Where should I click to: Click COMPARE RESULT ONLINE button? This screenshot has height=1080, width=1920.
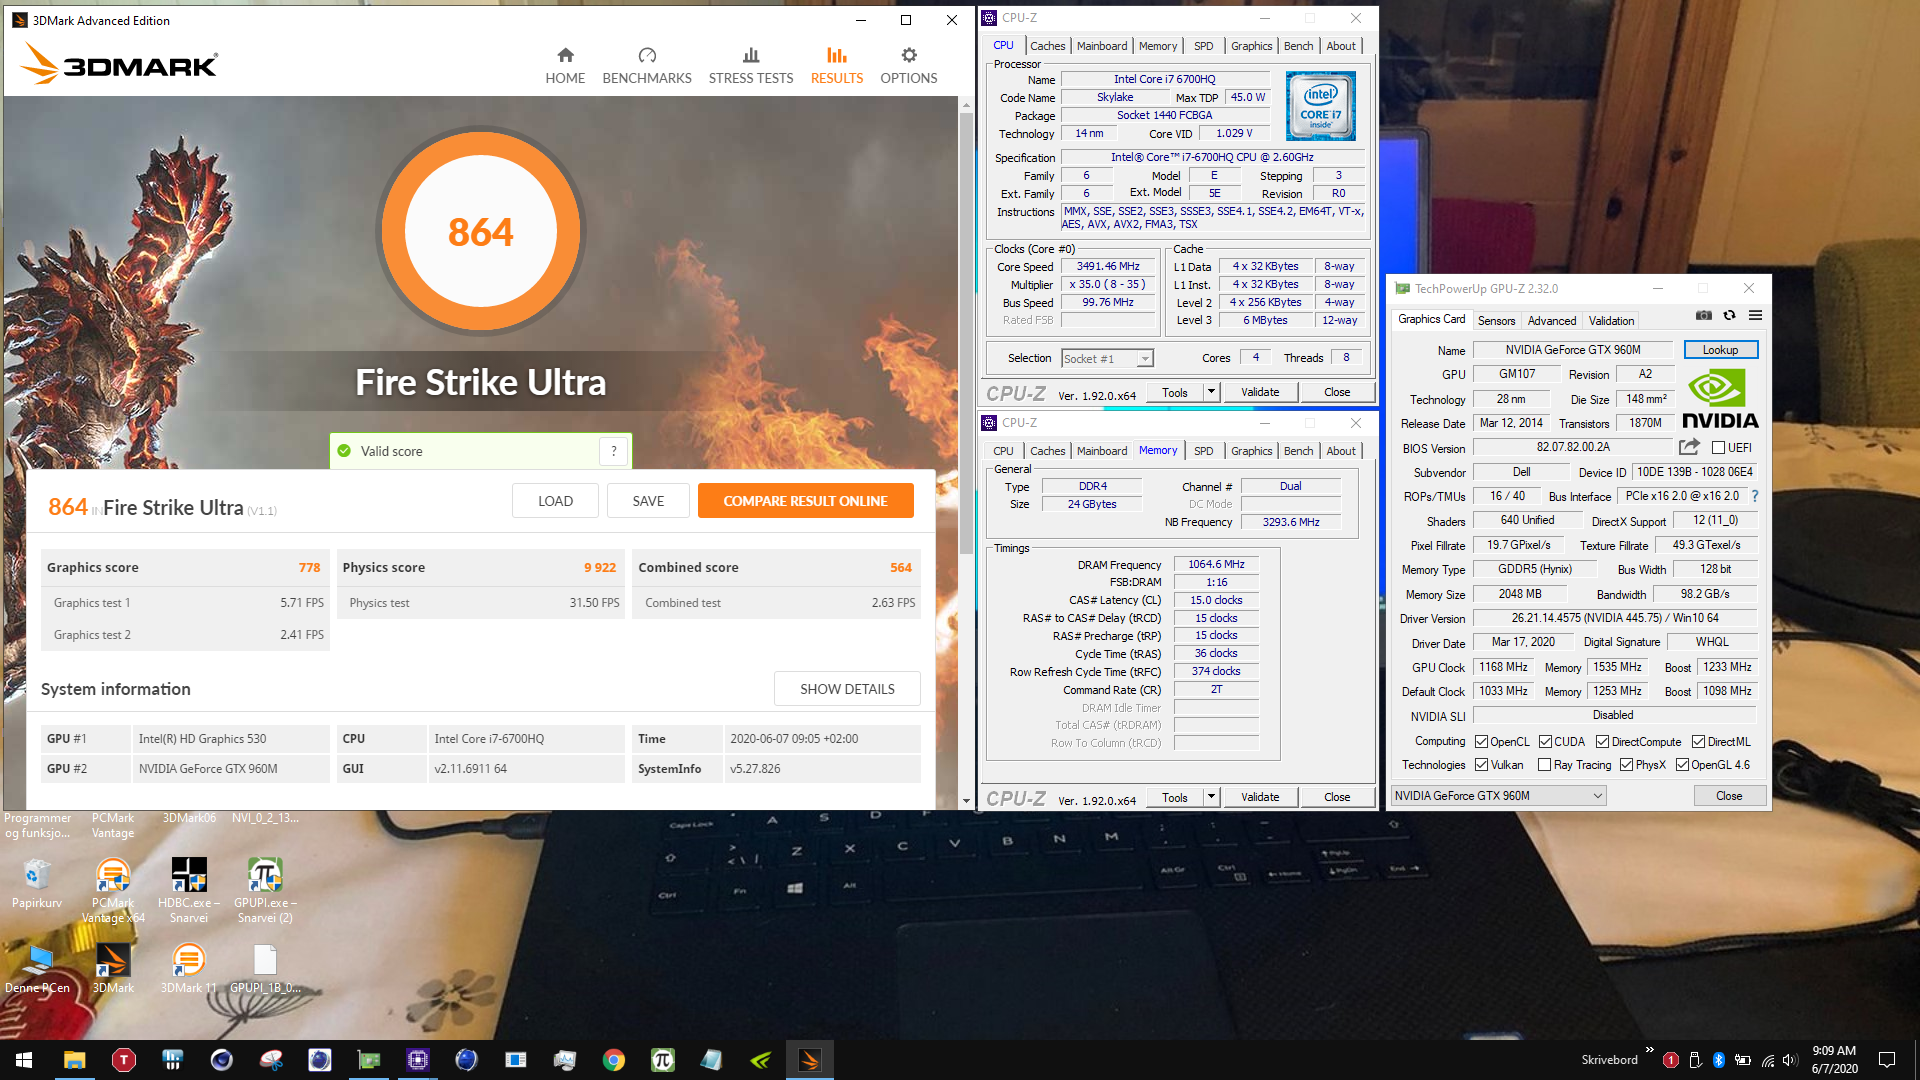point(805,501)
